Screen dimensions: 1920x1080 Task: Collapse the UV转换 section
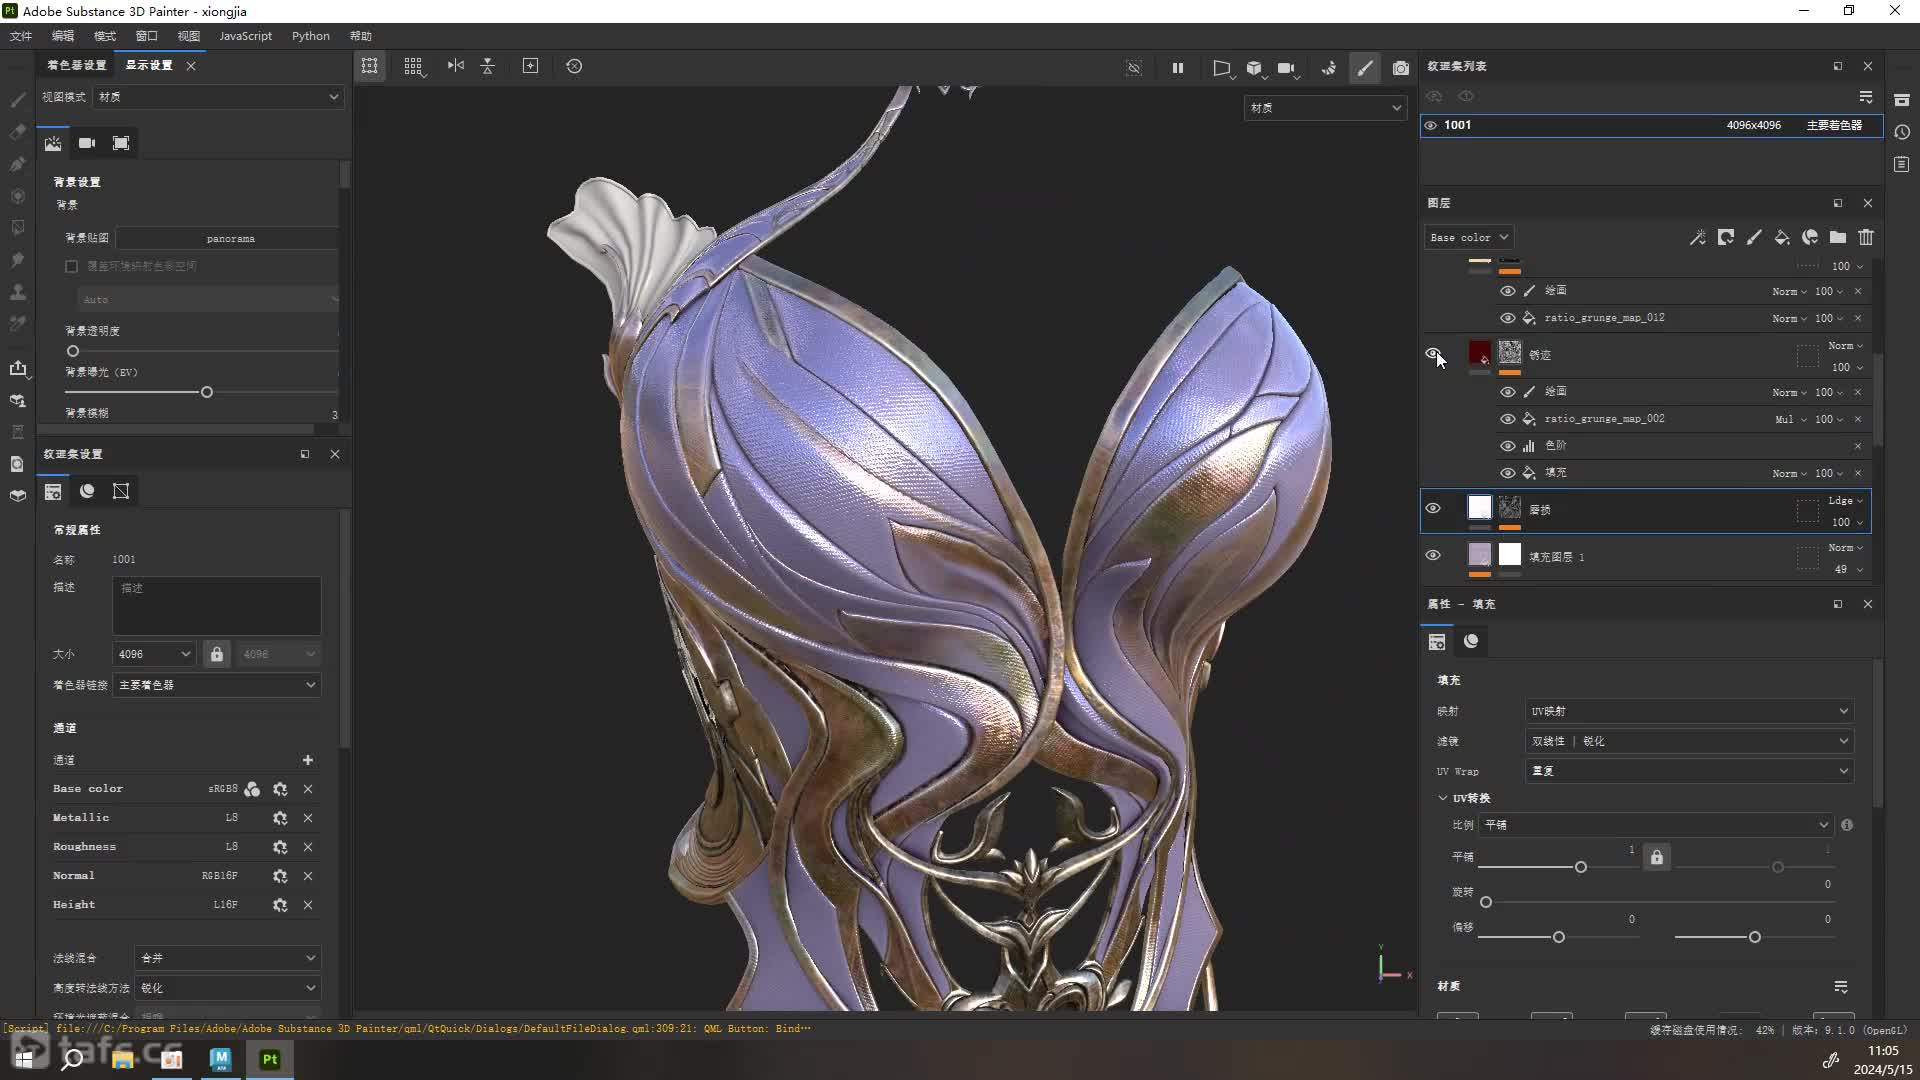click(x=1443, y=798)
